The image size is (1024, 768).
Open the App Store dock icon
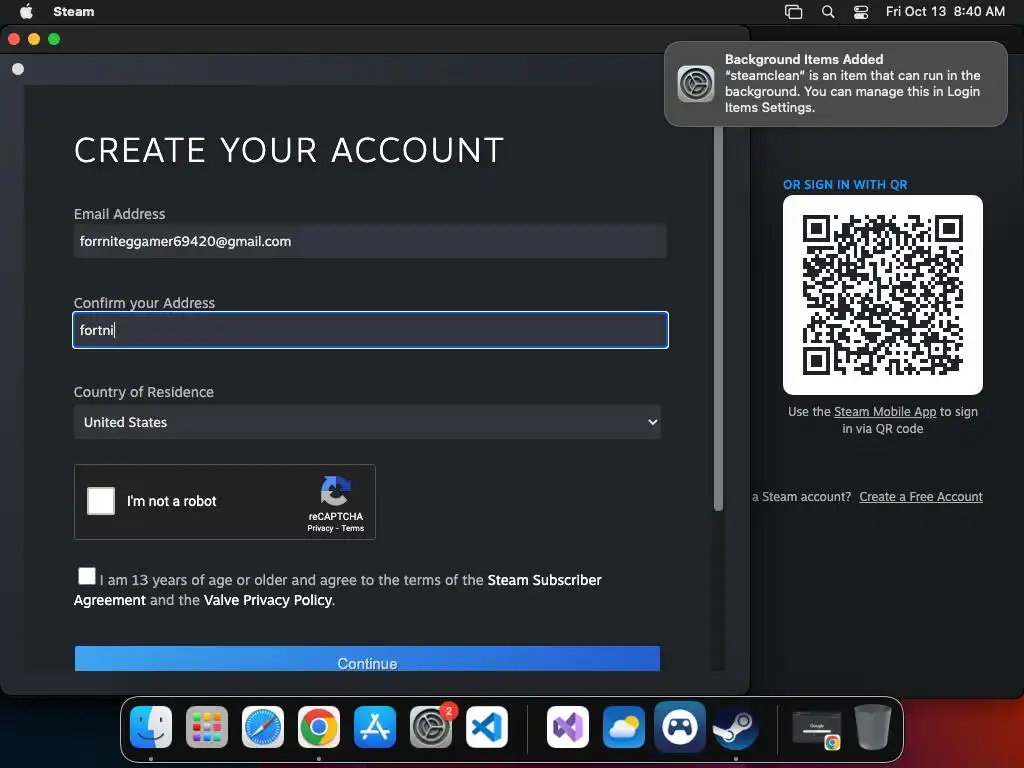(x=375, y=727)
